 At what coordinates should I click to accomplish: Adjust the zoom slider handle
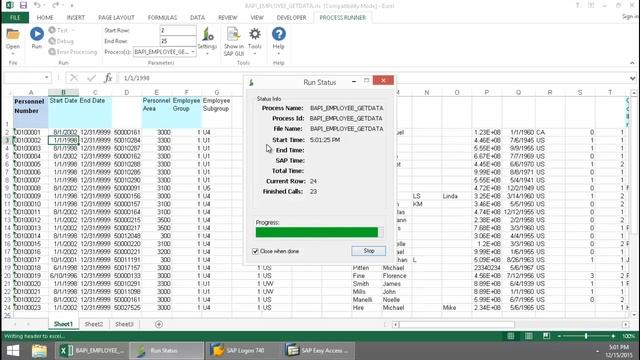pyautogui.click(x=586, y=336)
